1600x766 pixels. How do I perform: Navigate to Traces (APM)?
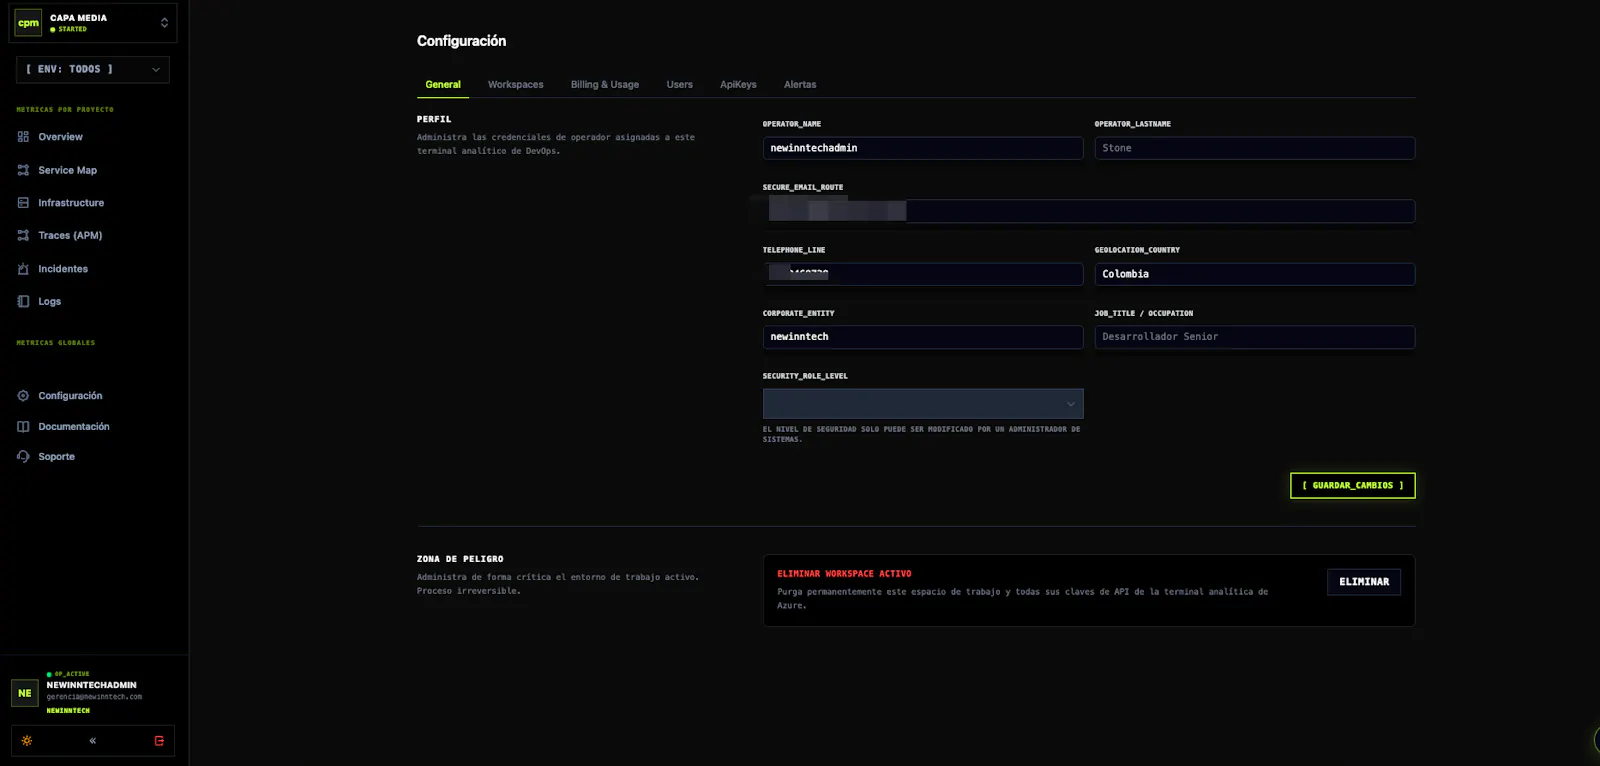click(x=70, y=236)
